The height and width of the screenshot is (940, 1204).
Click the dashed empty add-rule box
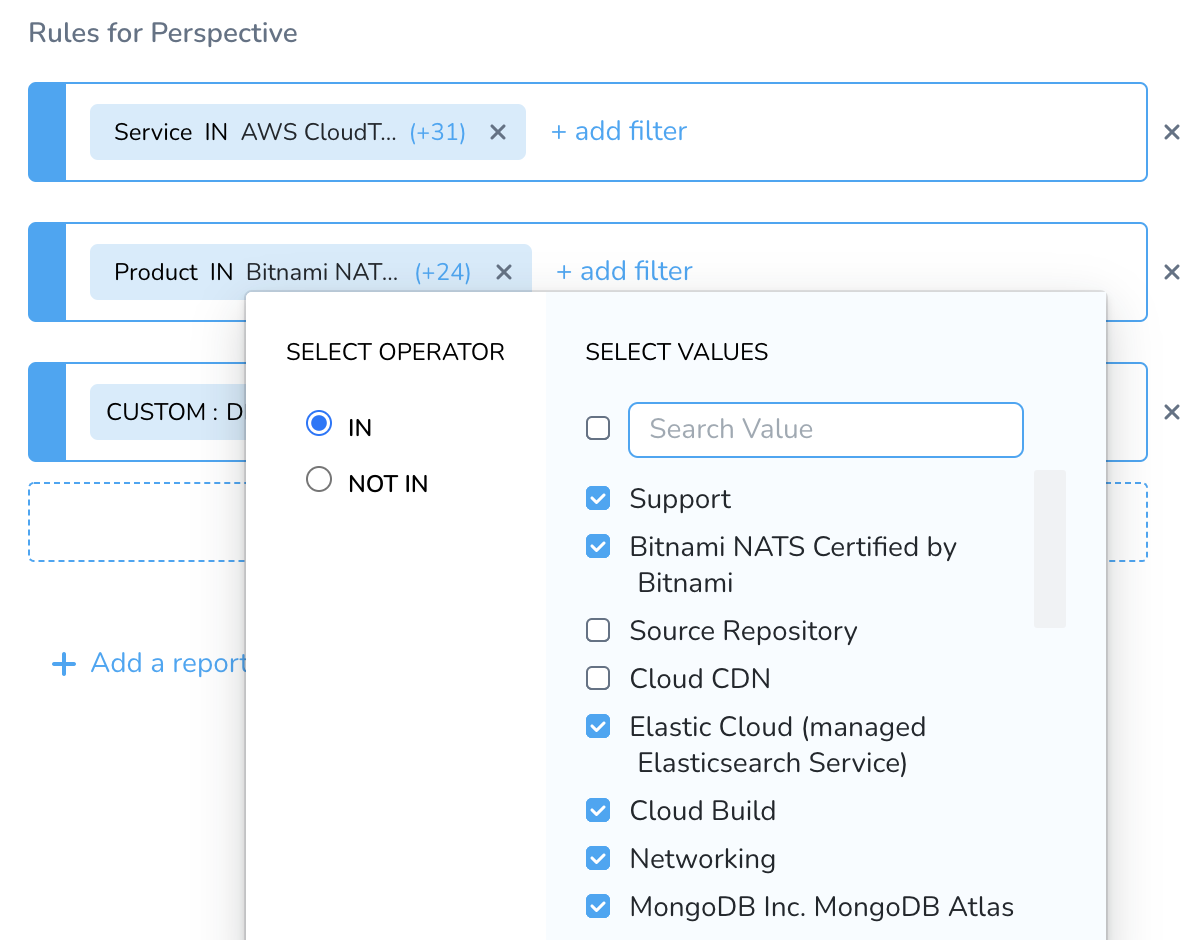pos(138,522)
